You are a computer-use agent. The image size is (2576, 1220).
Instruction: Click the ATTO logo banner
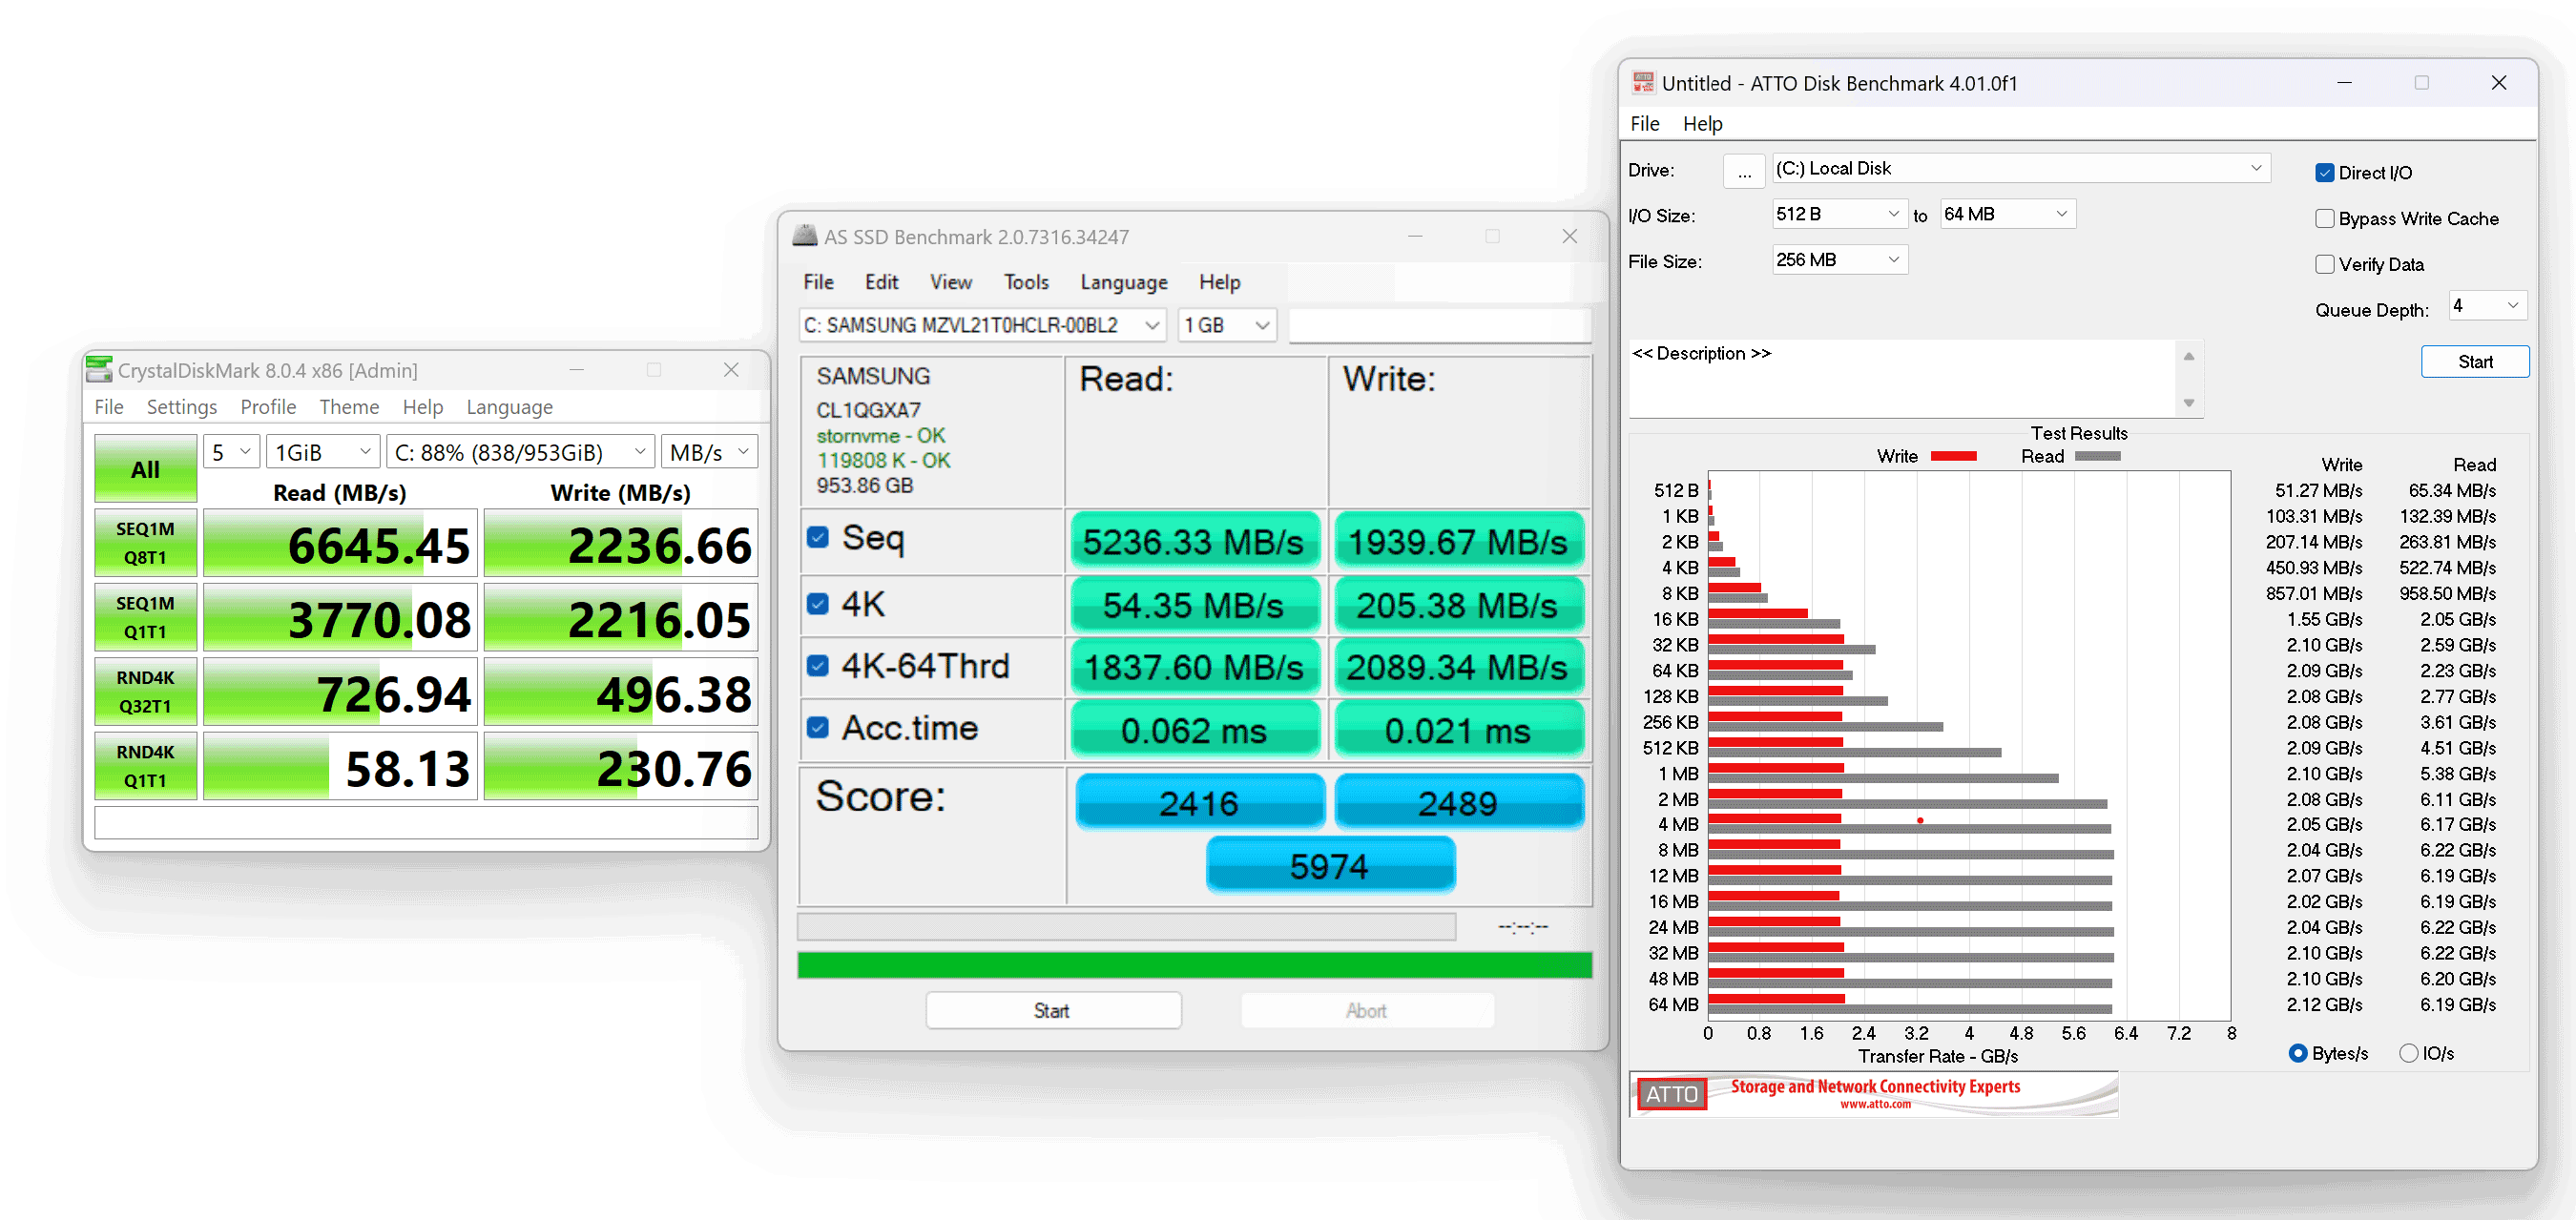[x=1872, y=1093]
